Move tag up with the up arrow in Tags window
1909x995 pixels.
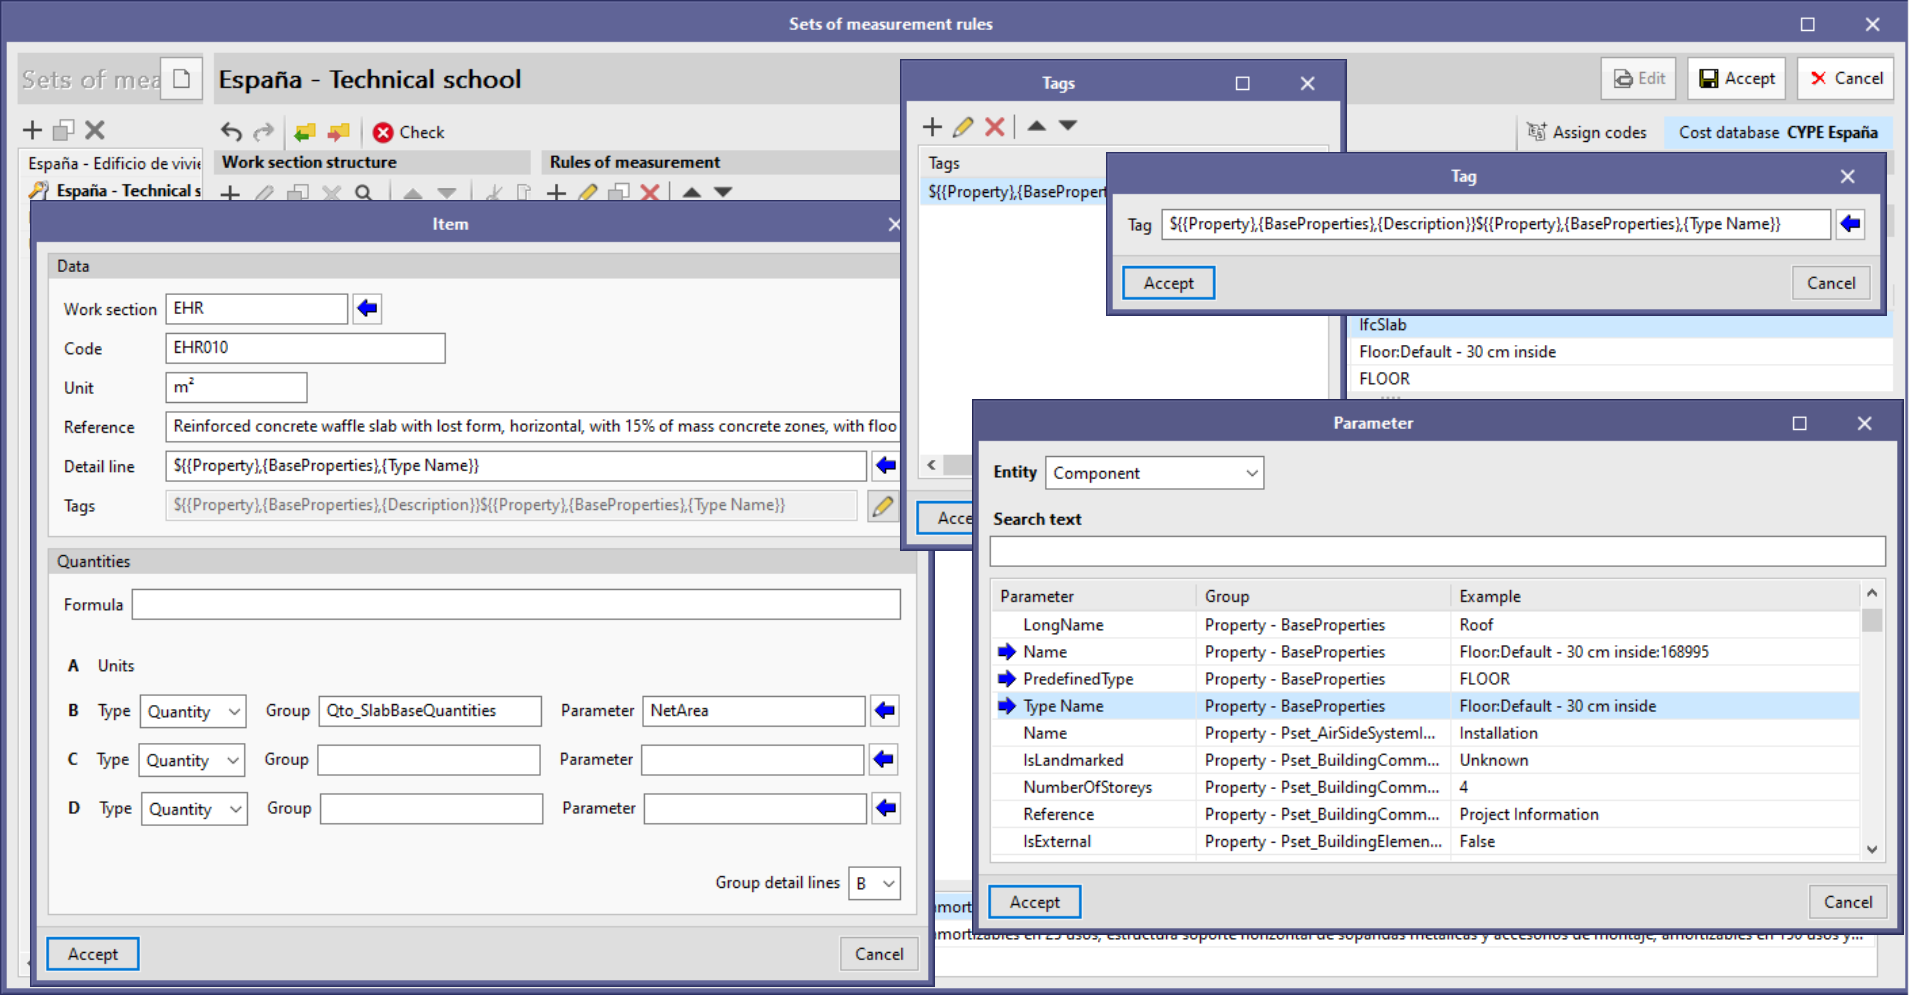pyautogui.click(x=1037, y=126)
